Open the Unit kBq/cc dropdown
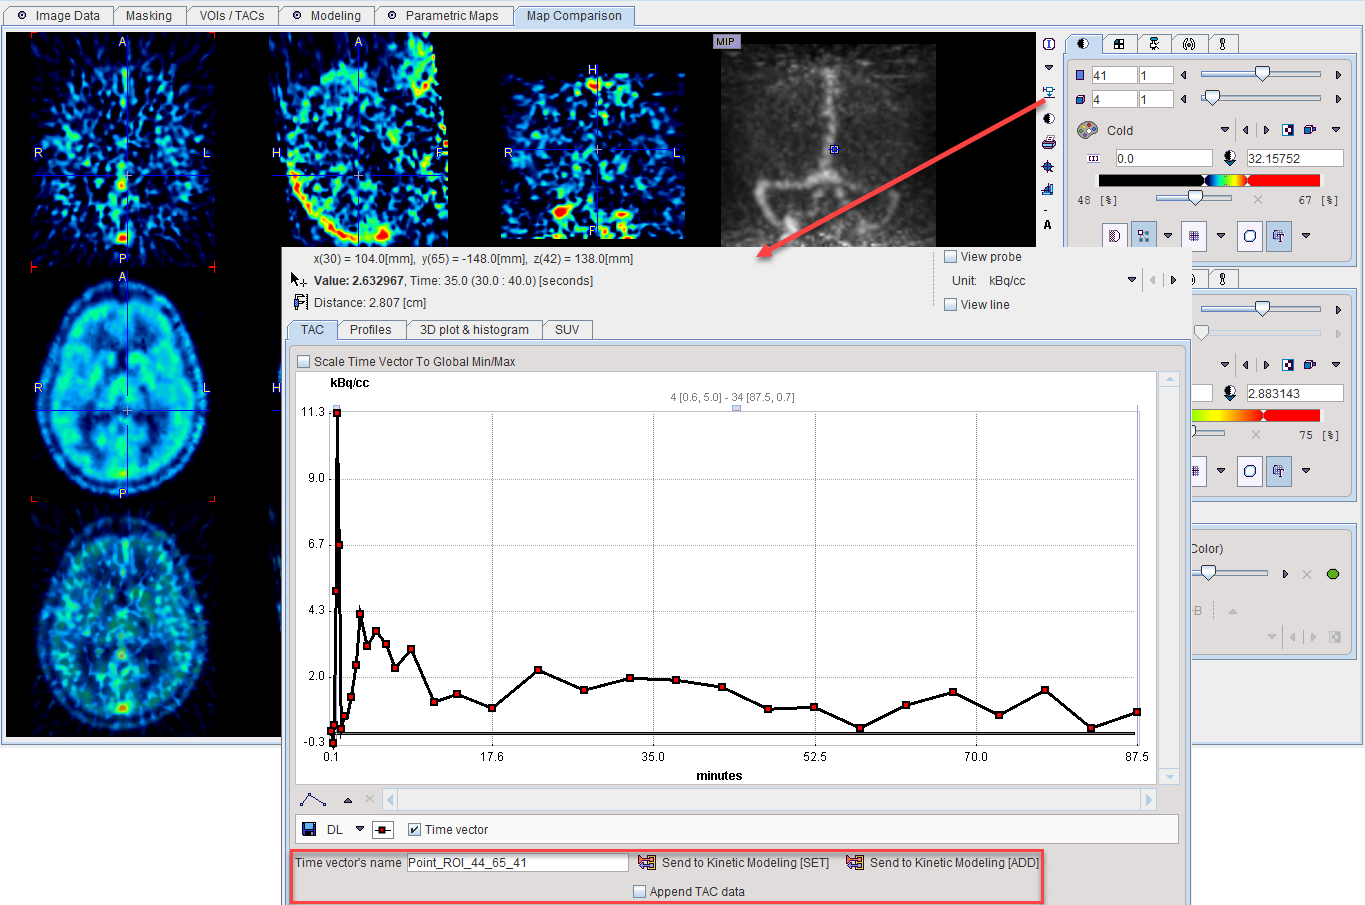The height and width of the screenshot is (905, 1365). (x=1132, y=281)
